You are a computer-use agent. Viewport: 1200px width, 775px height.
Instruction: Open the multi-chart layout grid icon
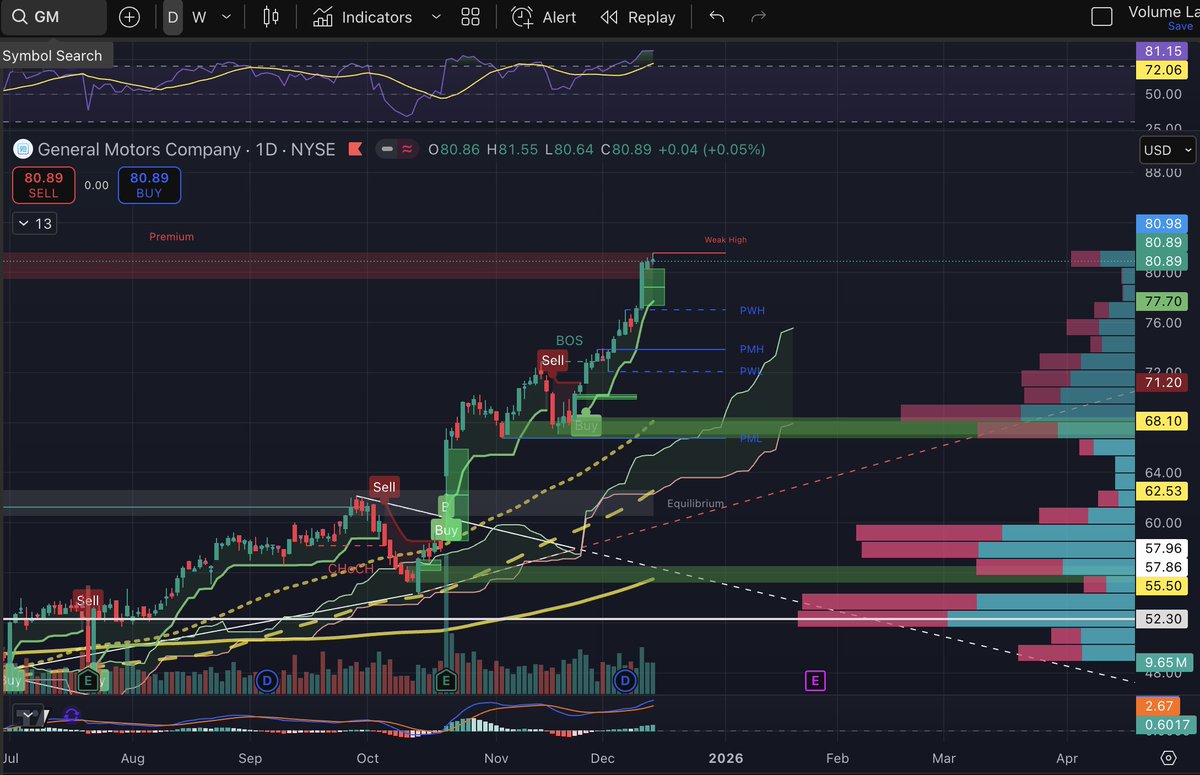pos(470,17)
